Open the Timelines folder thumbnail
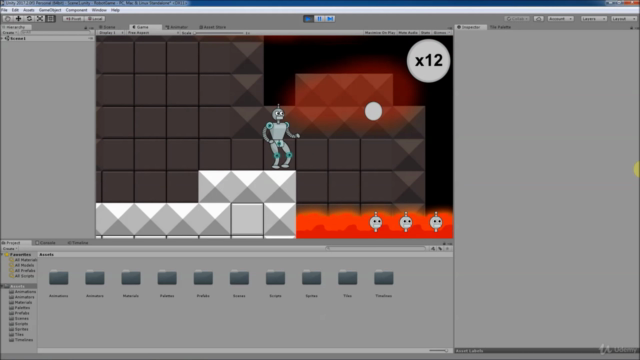The height and width of the screenshot is (360, 640). [384, 278]
